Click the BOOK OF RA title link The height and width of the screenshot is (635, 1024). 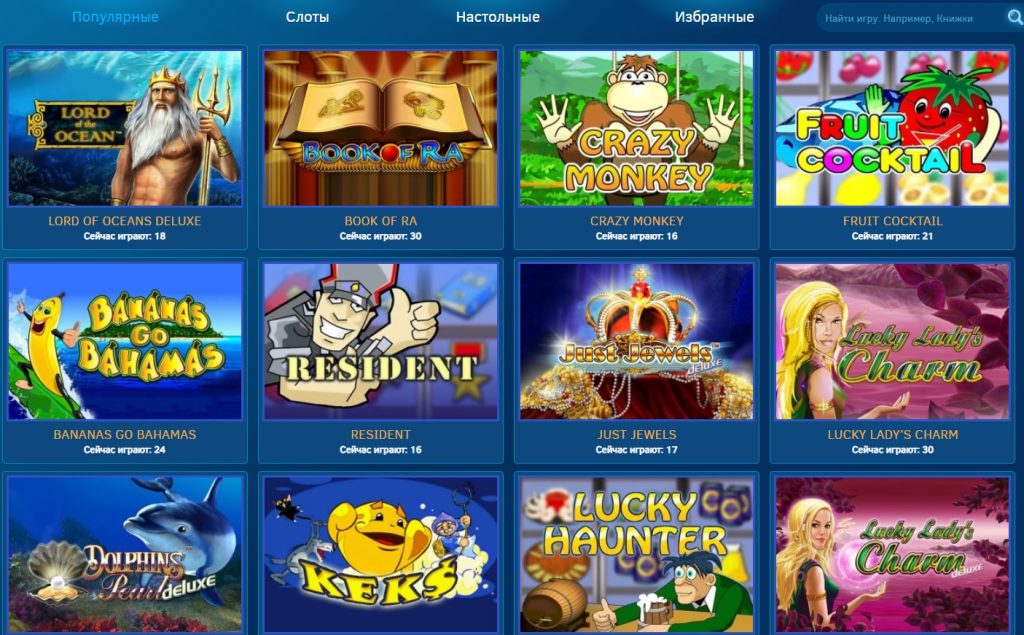point(381,221)
